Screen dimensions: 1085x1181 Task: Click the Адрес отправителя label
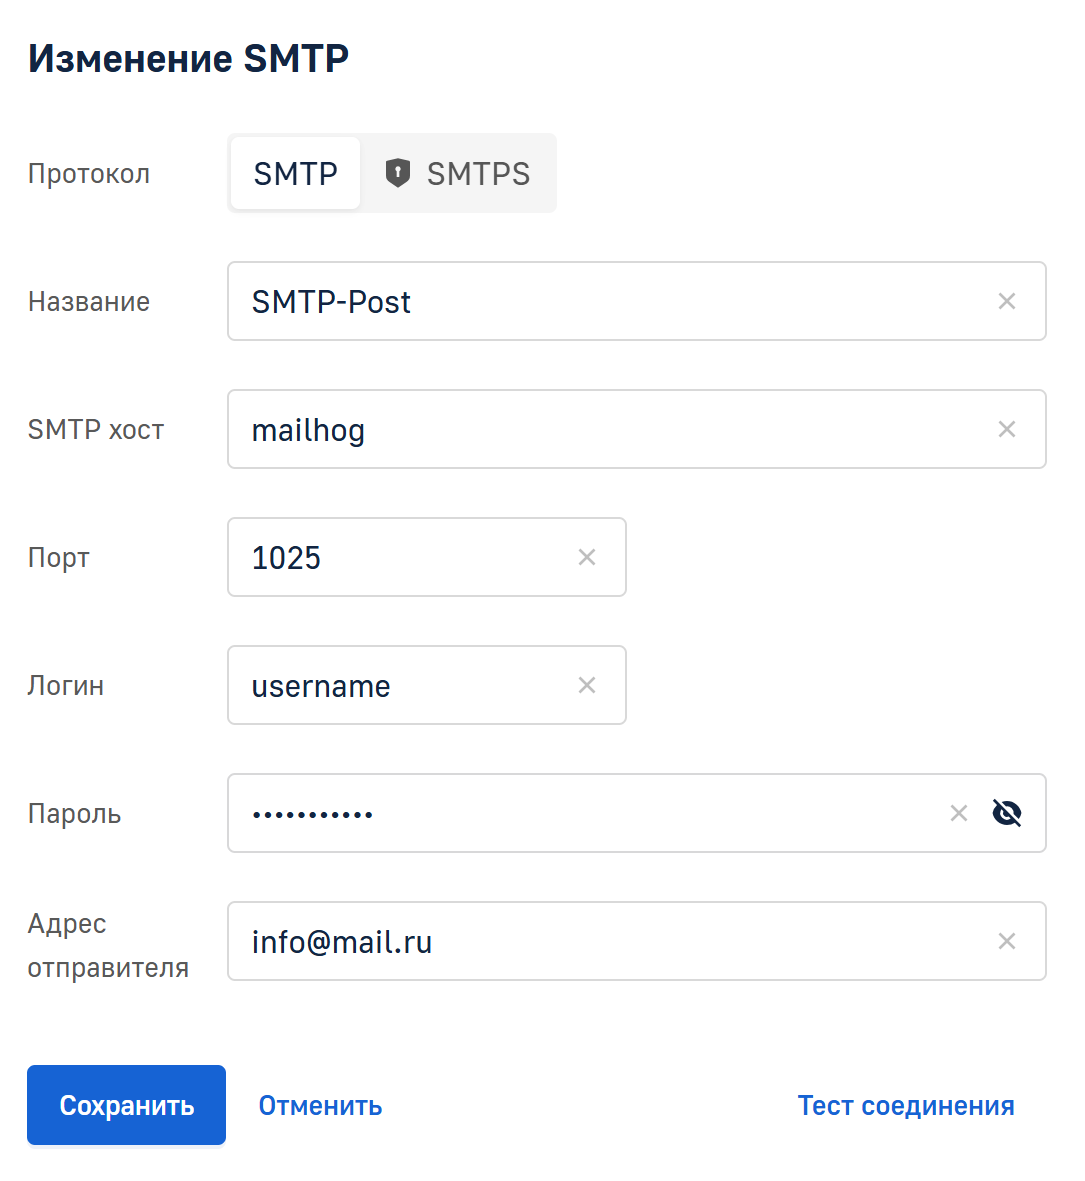tap(108, 945)
